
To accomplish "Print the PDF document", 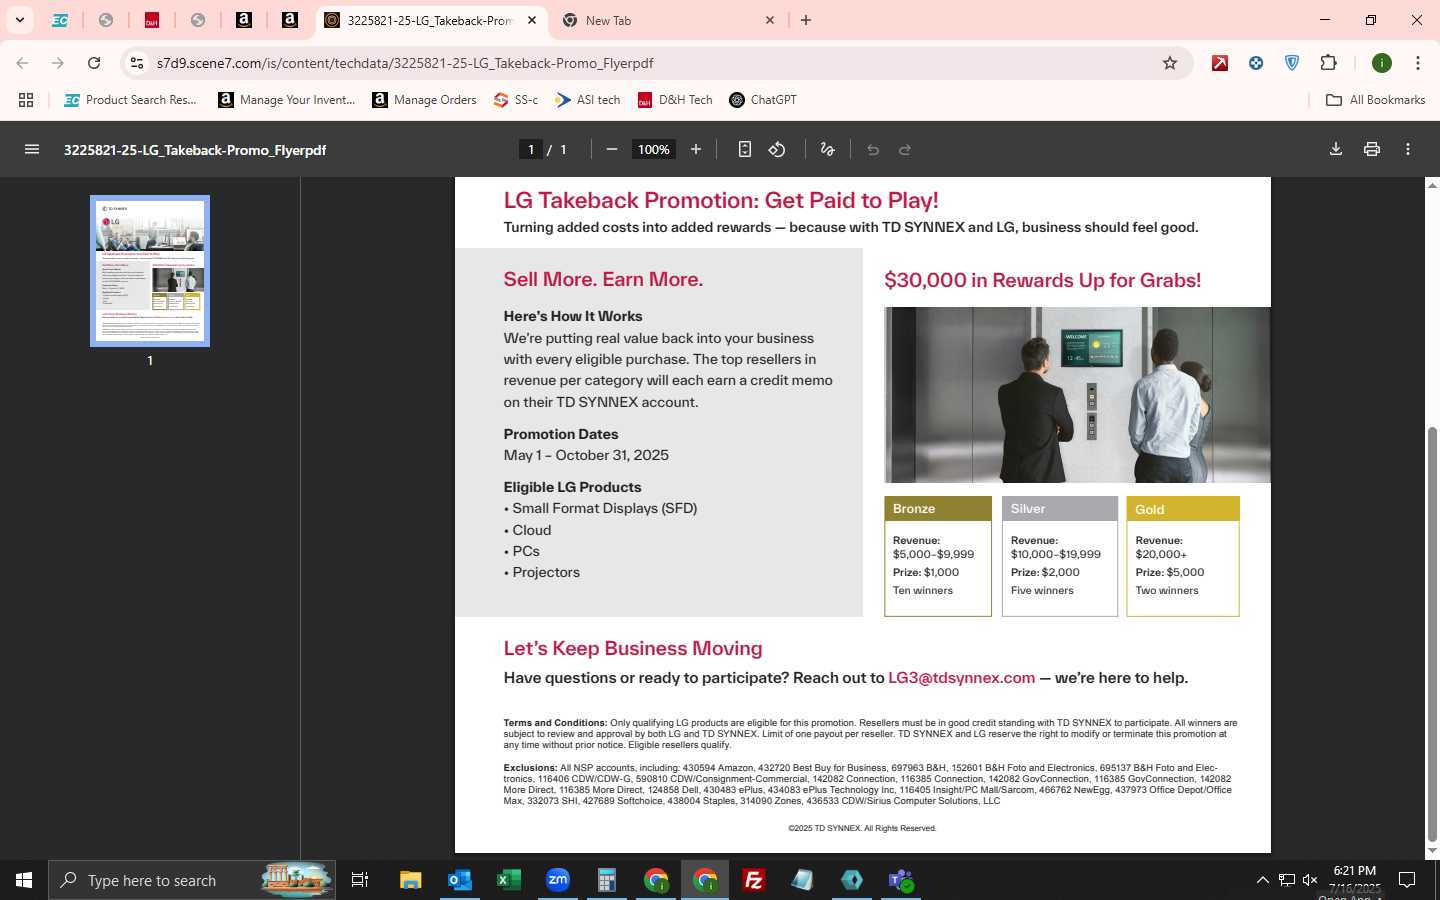I will 1372,149.
